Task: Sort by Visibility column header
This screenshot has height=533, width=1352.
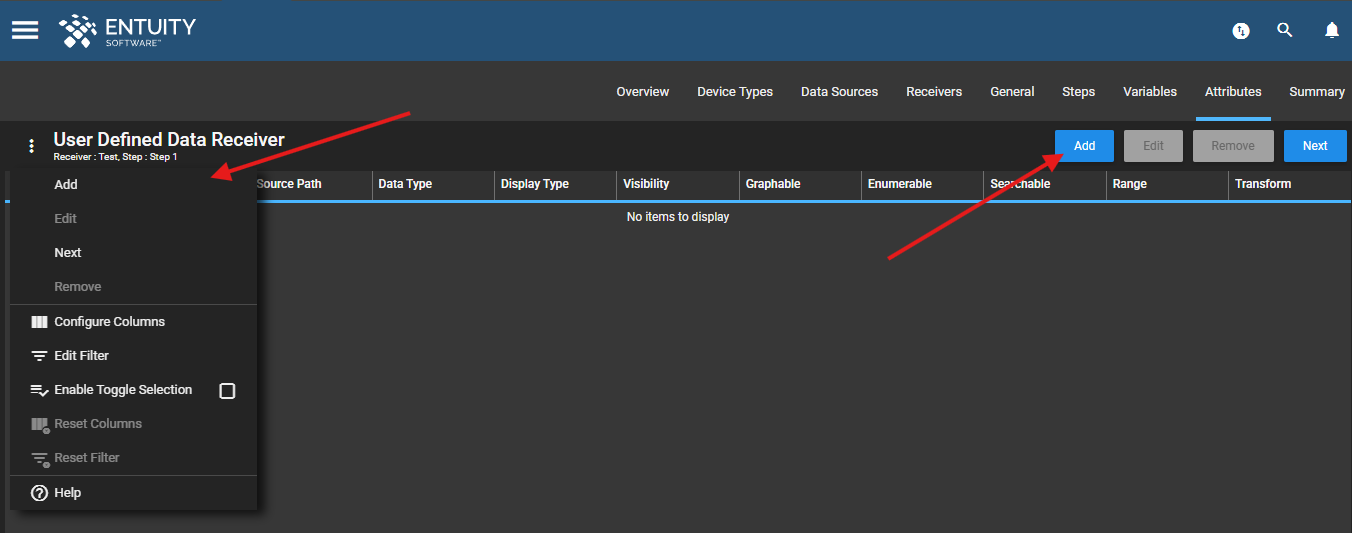Action: click(646, 185)
